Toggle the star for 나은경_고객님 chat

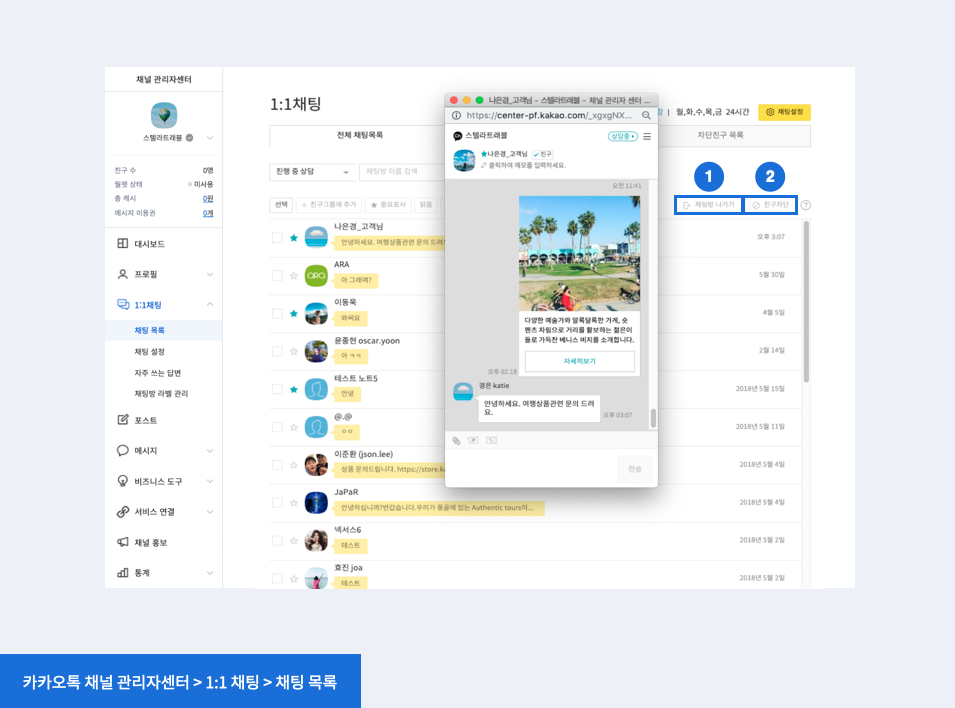tap(294, 238)
